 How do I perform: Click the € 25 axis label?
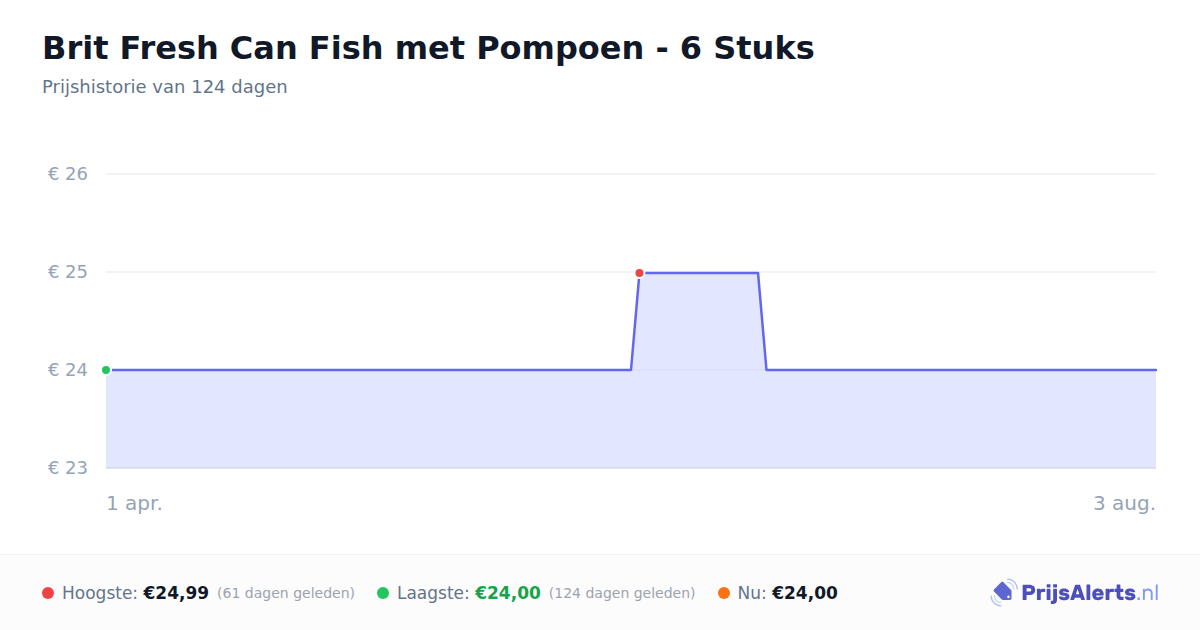pos(68,272)
